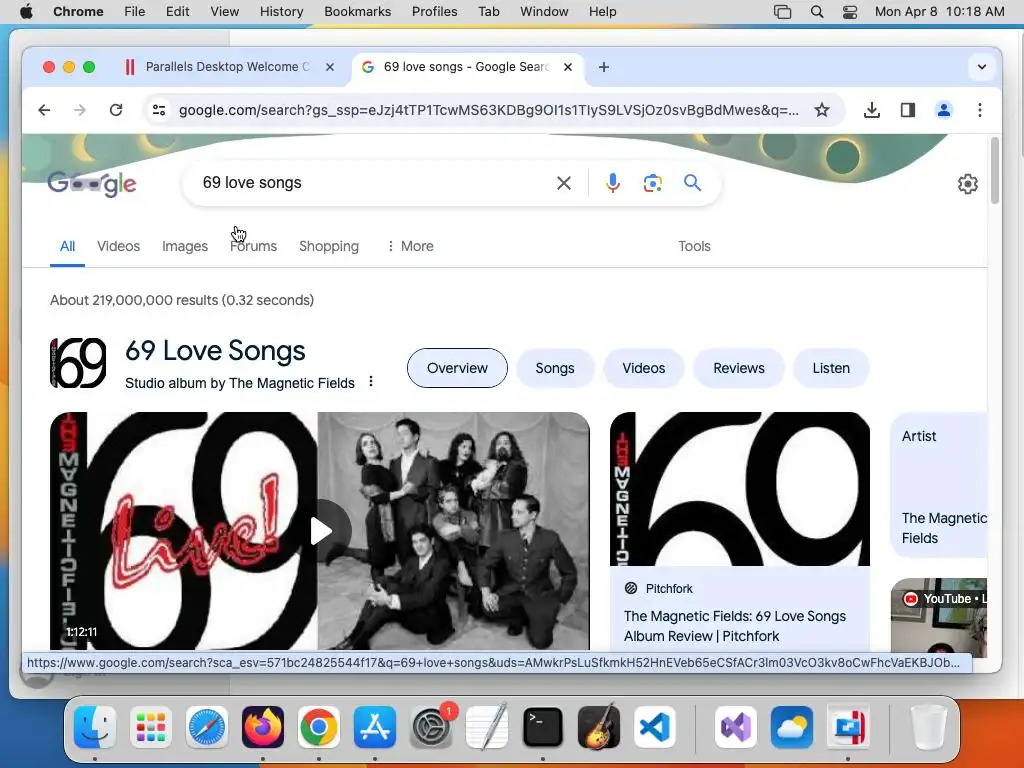Launch Firefox from the Dock
The image size is (1024, 768).
click(x=263, y=727)
